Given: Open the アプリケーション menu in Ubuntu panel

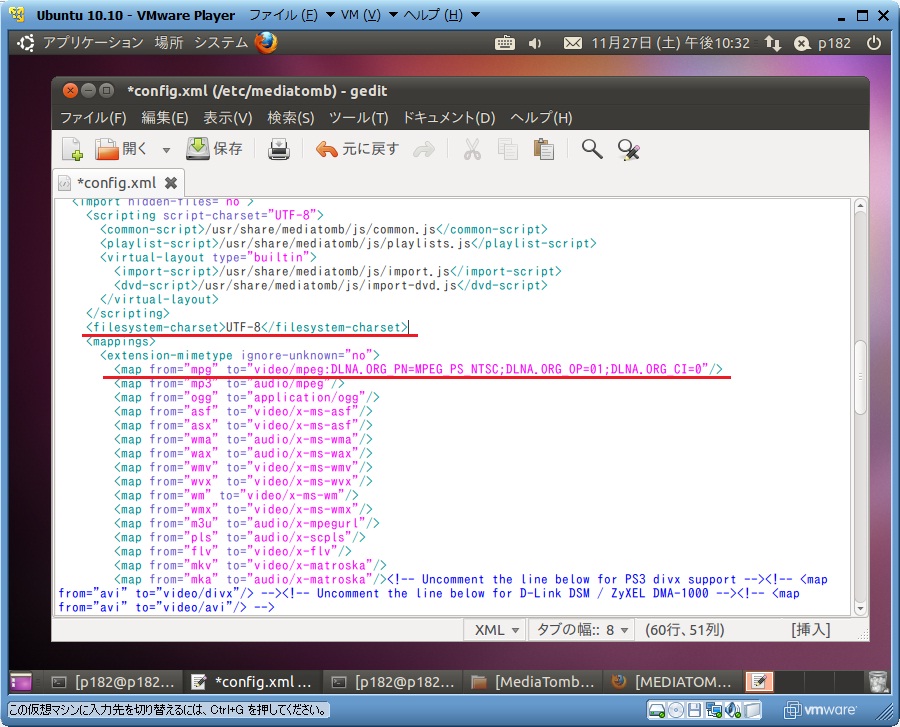Looking at the screenshot, I should 93,43.
